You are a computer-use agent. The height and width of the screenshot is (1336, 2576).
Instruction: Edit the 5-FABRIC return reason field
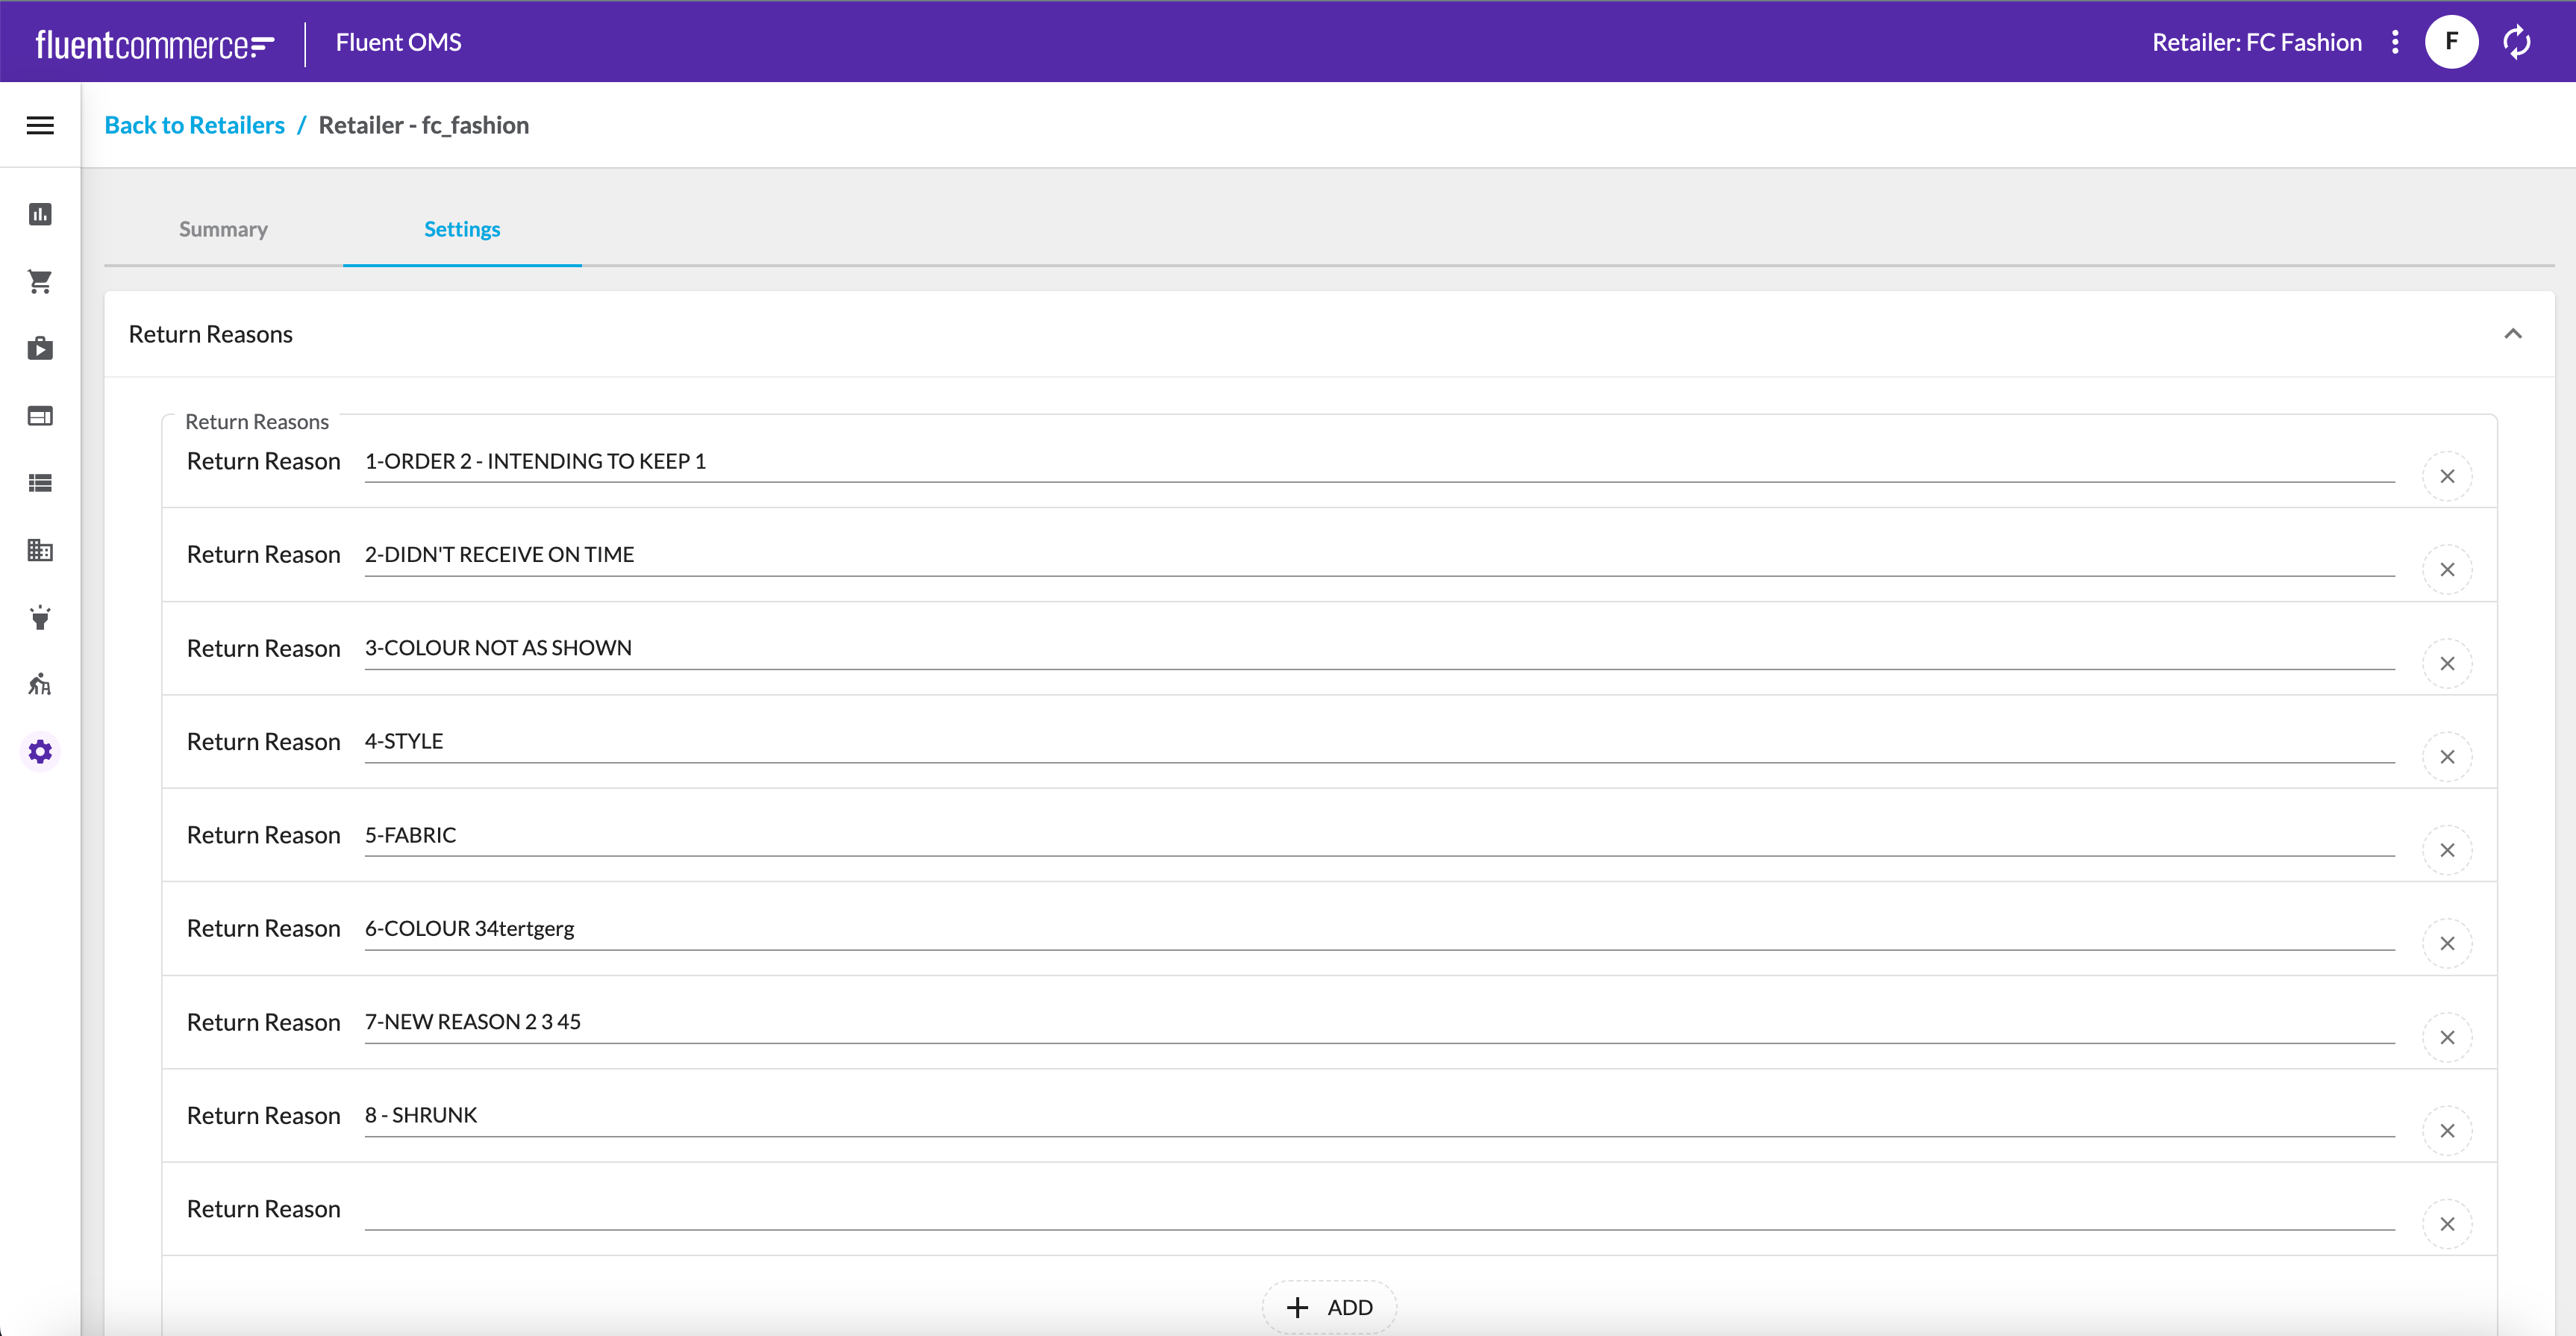click(1378, 835)
